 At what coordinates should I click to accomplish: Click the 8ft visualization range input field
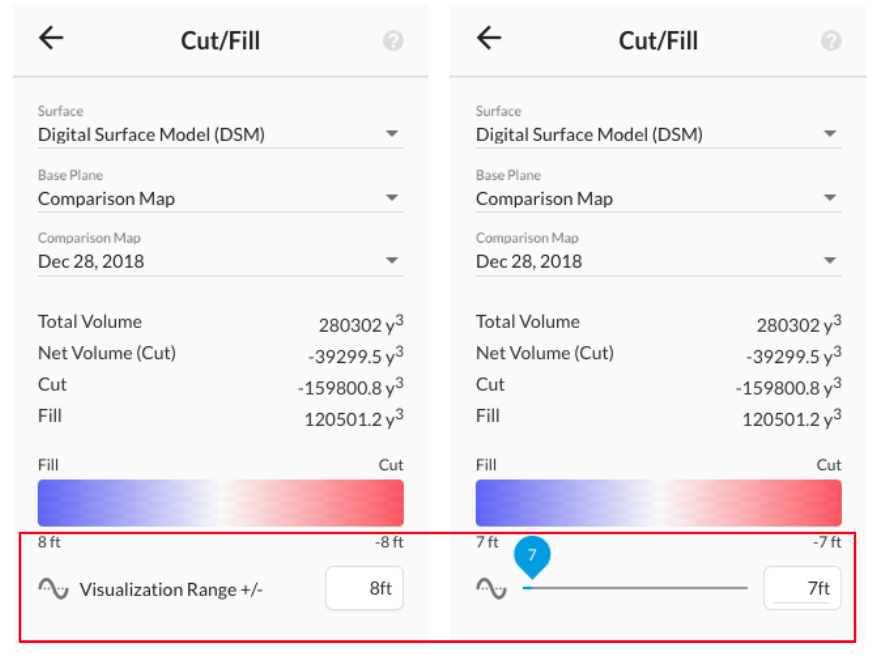click(x=365, y=588)
